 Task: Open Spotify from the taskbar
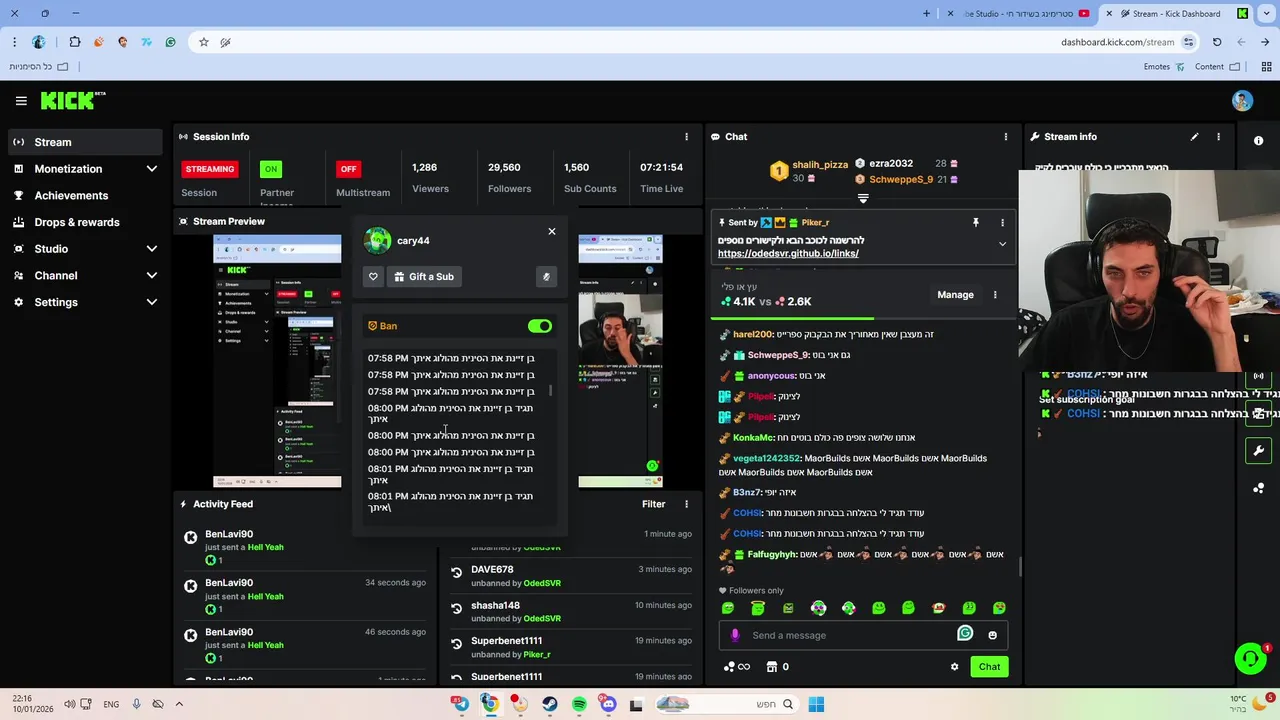pyautogui.click(x=579, y=704)
